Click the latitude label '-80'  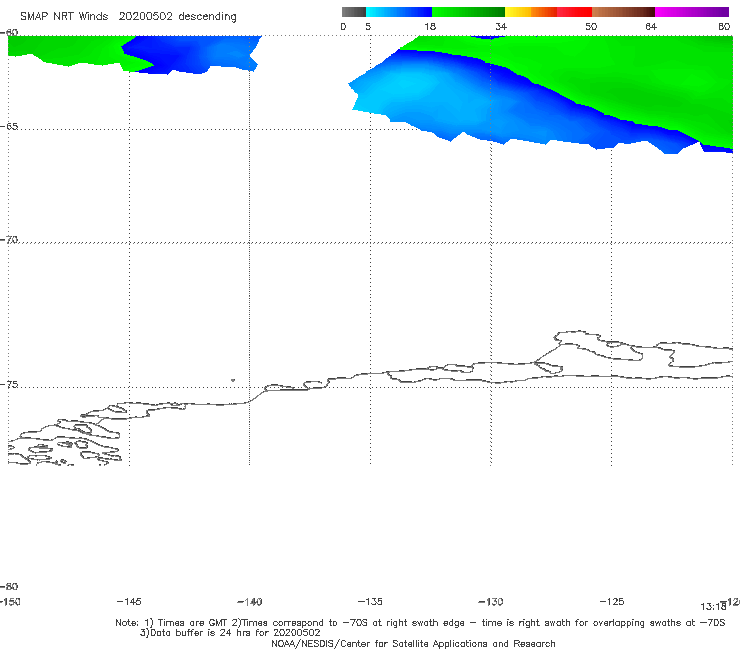(9, 587)
